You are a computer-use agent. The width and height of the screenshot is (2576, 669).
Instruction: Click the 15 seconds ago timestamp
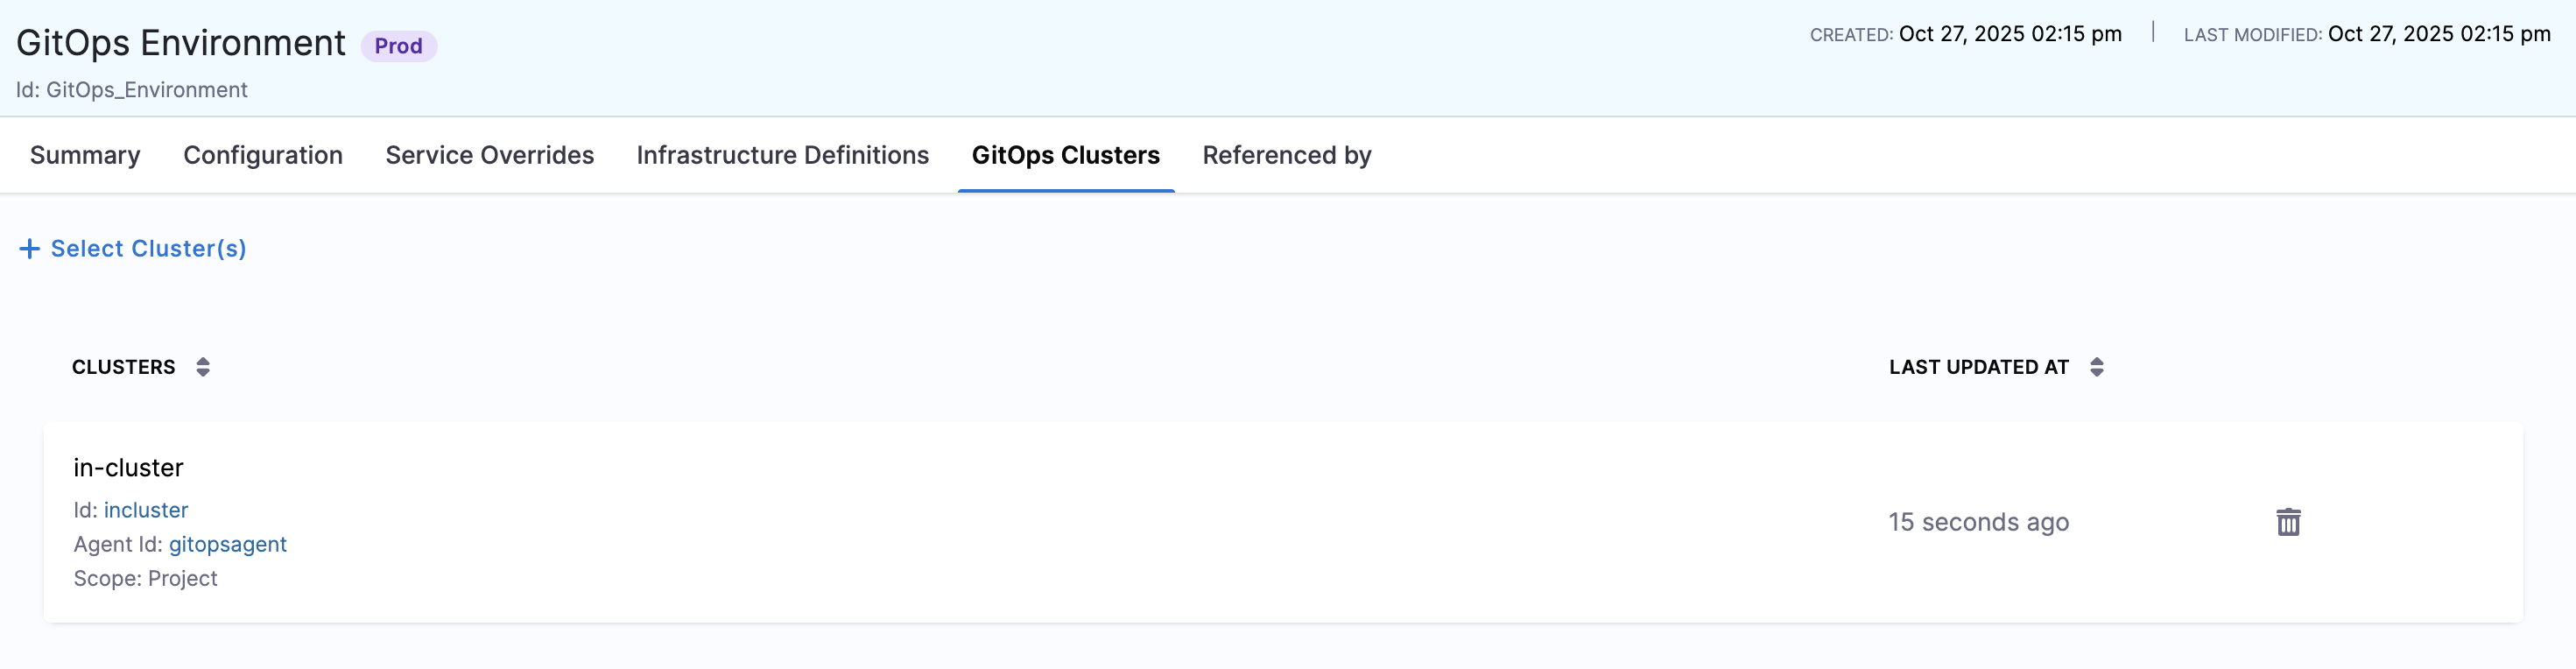point(1978,522)
